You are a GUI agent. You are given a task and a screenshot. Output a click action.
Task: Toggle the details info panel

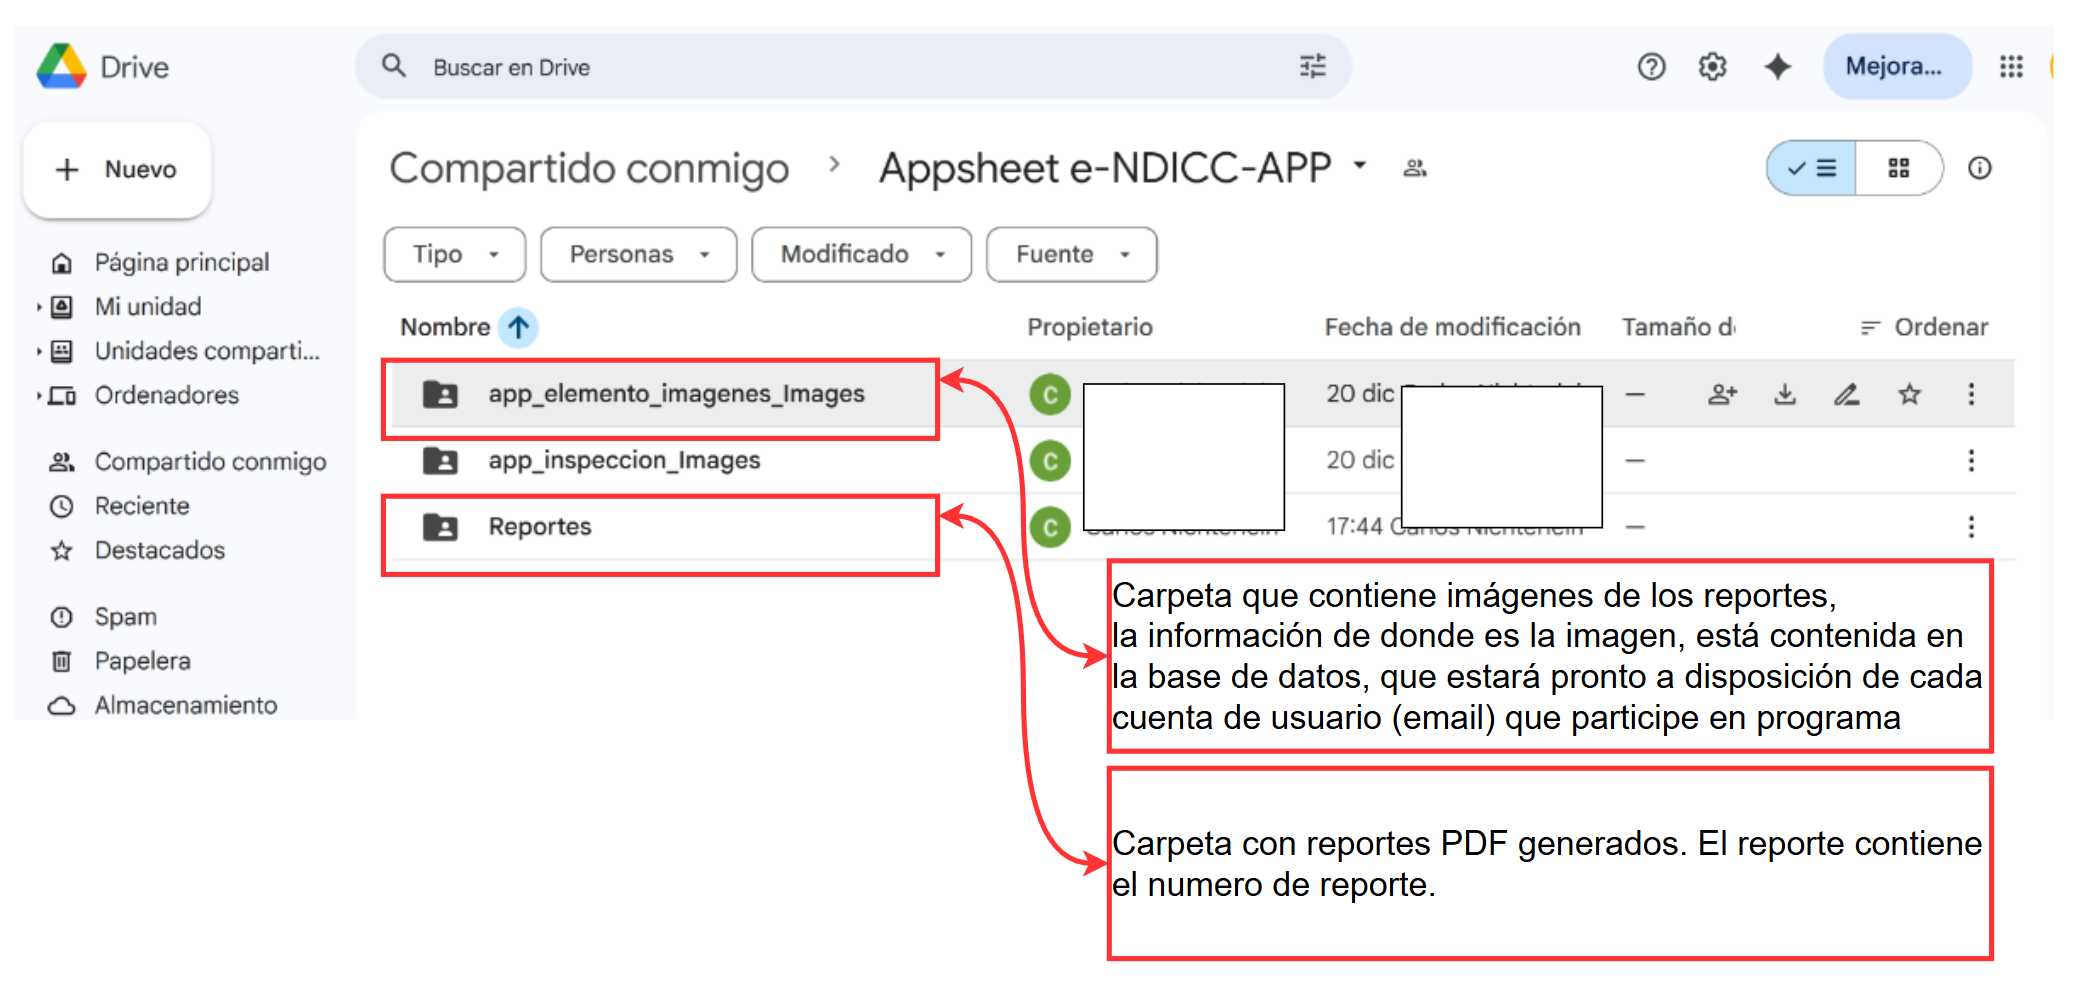pos(1979,168)
